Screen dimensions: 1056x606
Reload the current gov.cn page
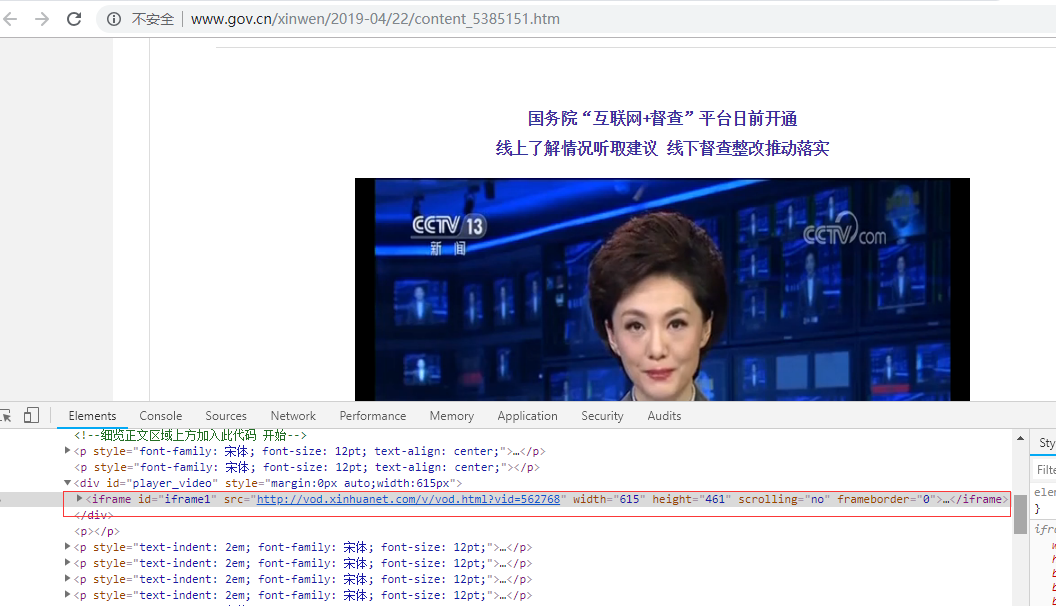click(x=74, y=19)
